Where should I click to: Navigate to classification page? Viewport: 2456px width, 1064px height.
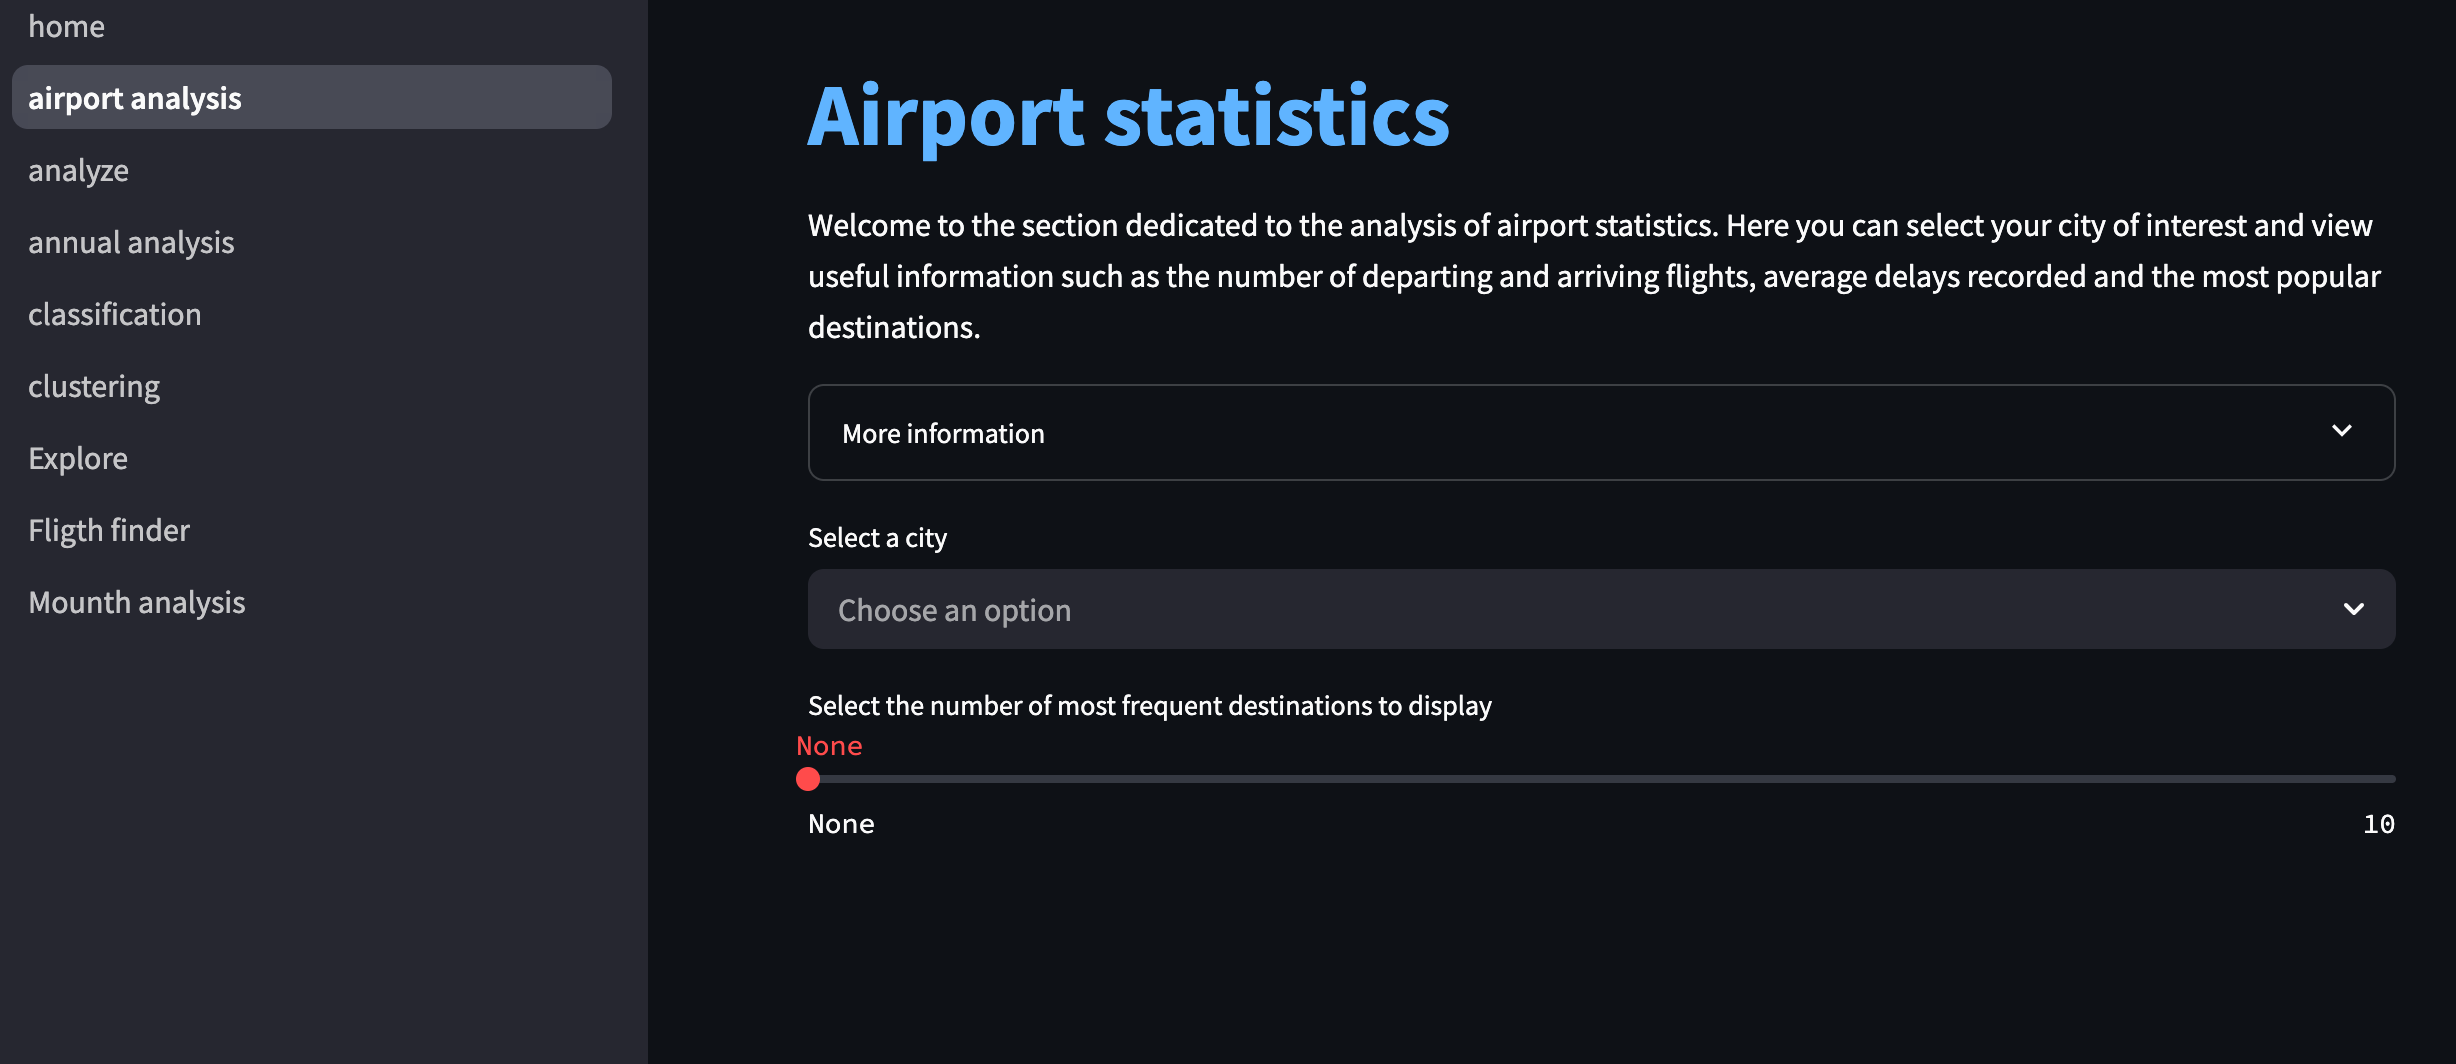coord(115,314)
